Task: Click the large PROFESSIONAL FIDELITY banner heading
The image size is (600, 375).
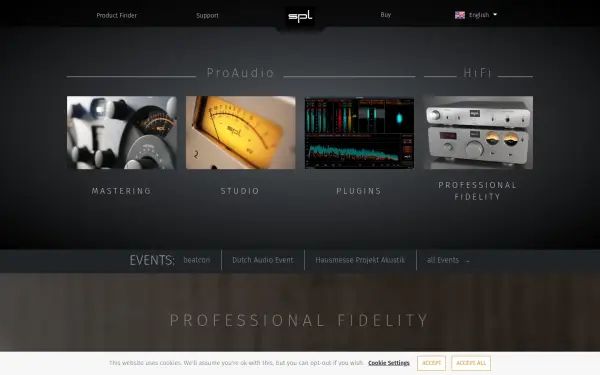Action: tap(299, 320)
